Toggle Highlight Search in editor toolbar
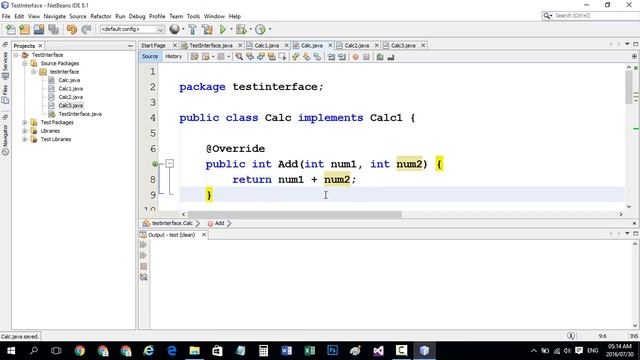 point(271,57)
